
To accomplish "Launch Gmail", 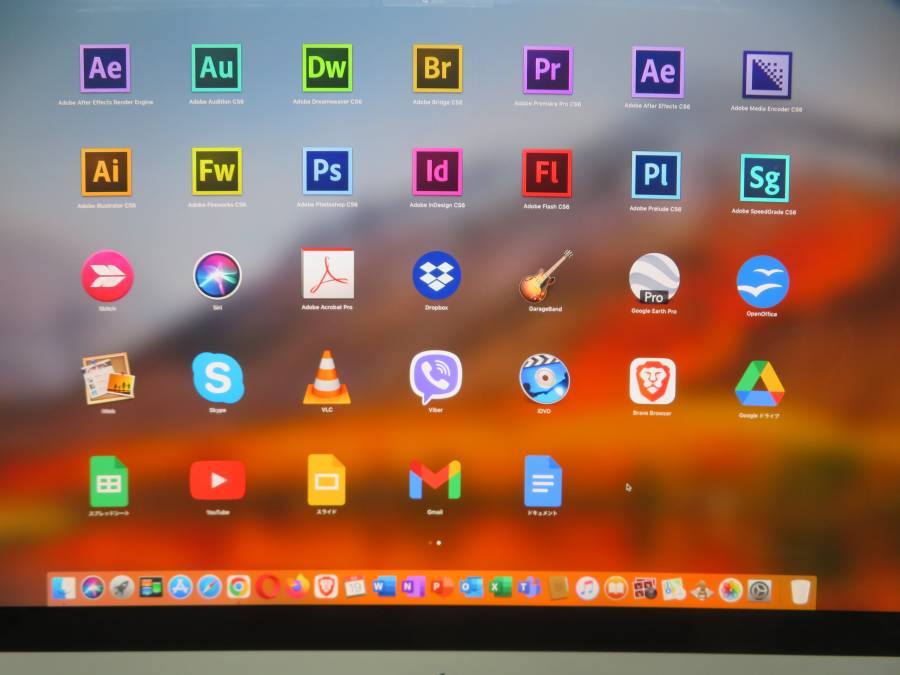I will point(435,481).
